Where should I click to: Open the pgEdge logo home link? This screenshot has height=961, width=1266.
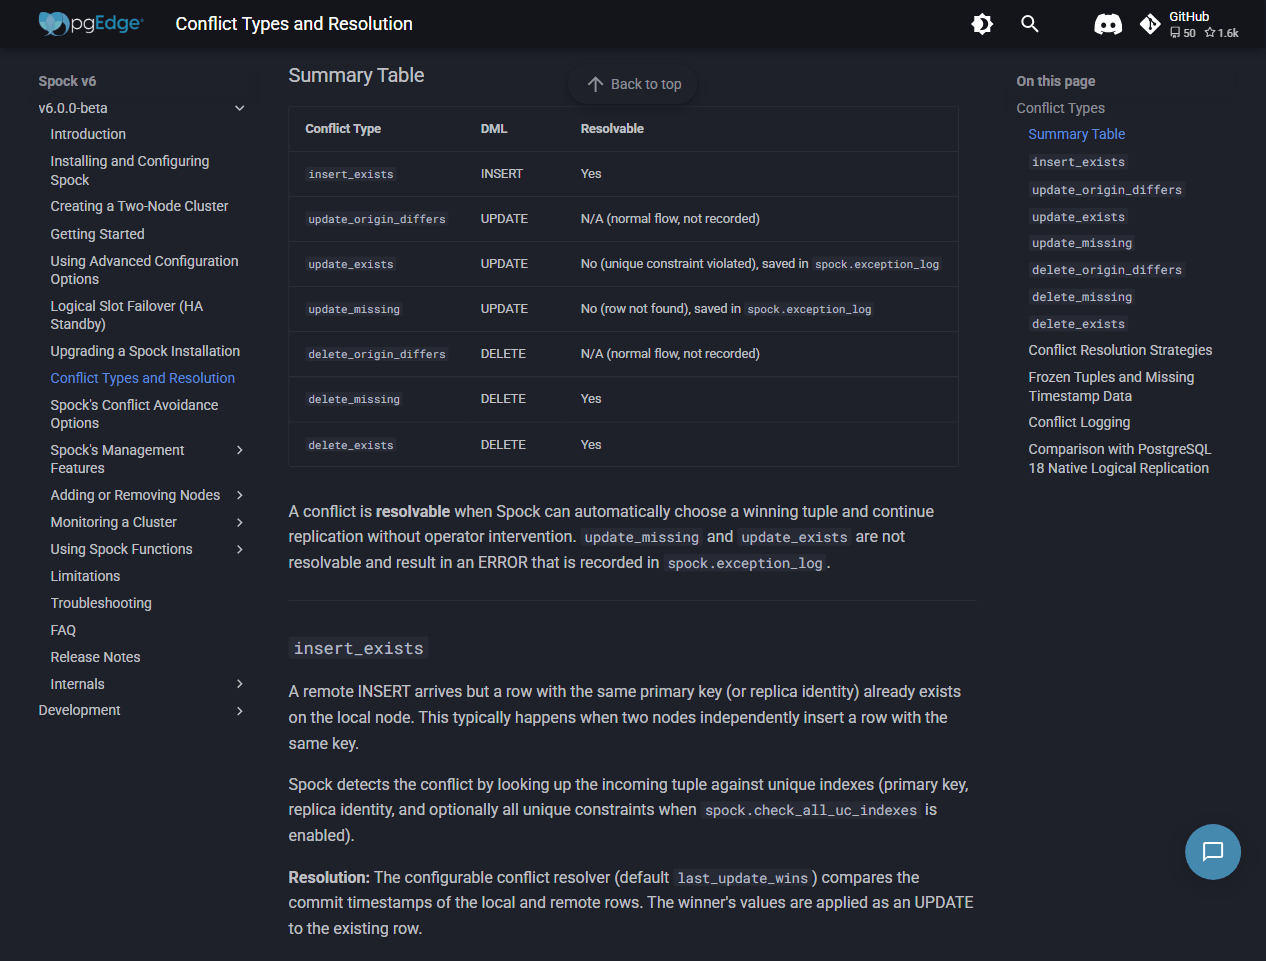91,23
